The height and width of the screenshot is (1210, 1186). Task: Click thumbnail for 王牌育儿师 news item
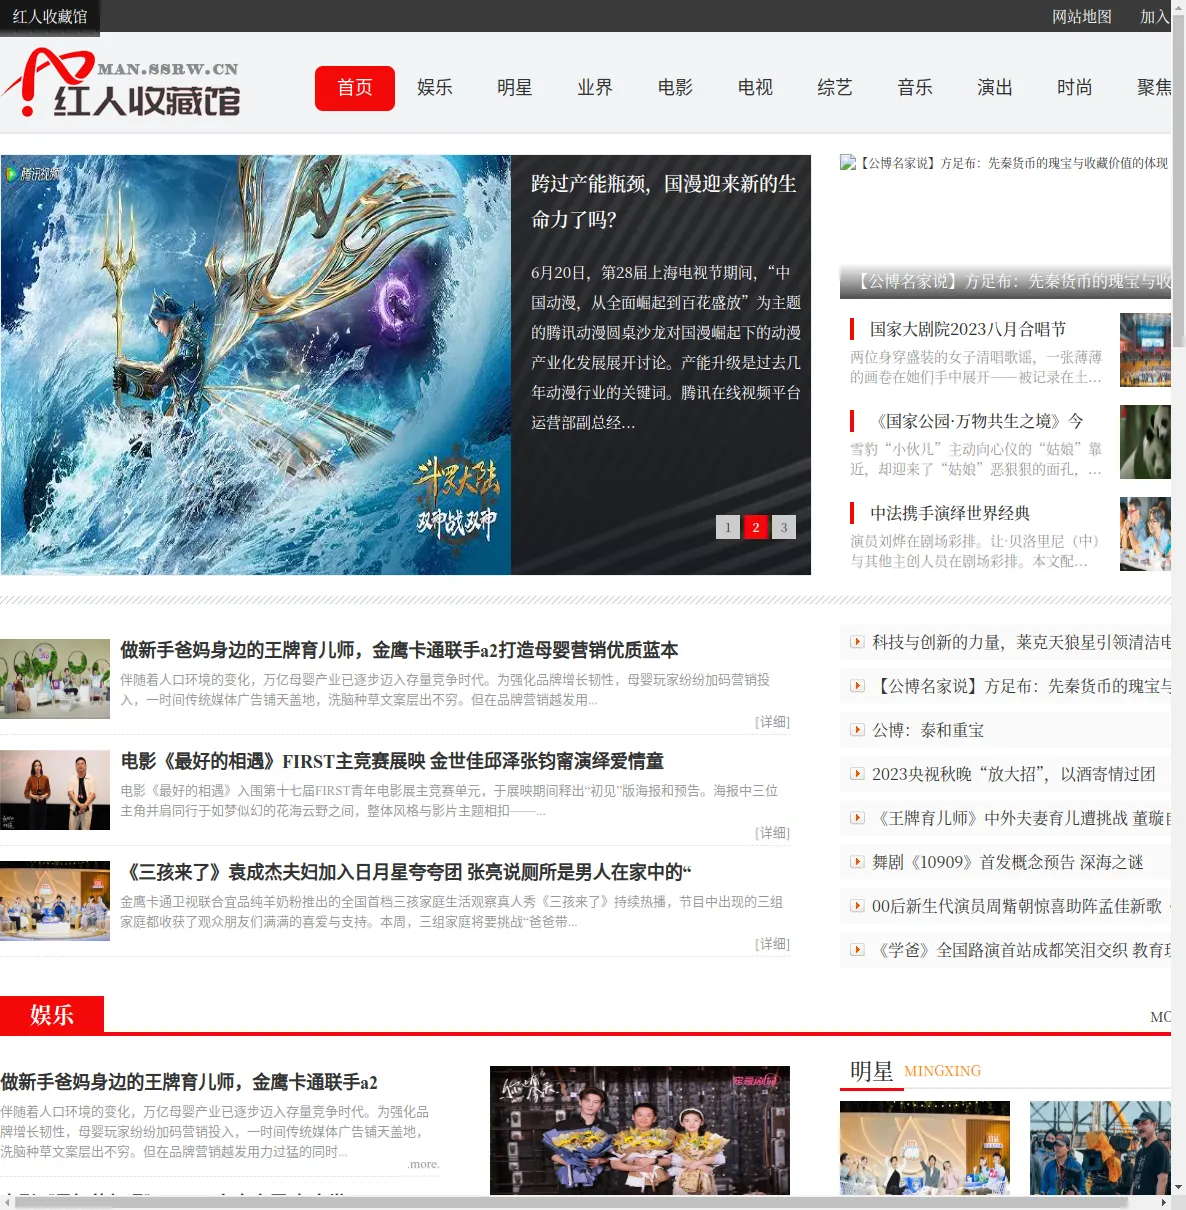[x=55, y=679]
